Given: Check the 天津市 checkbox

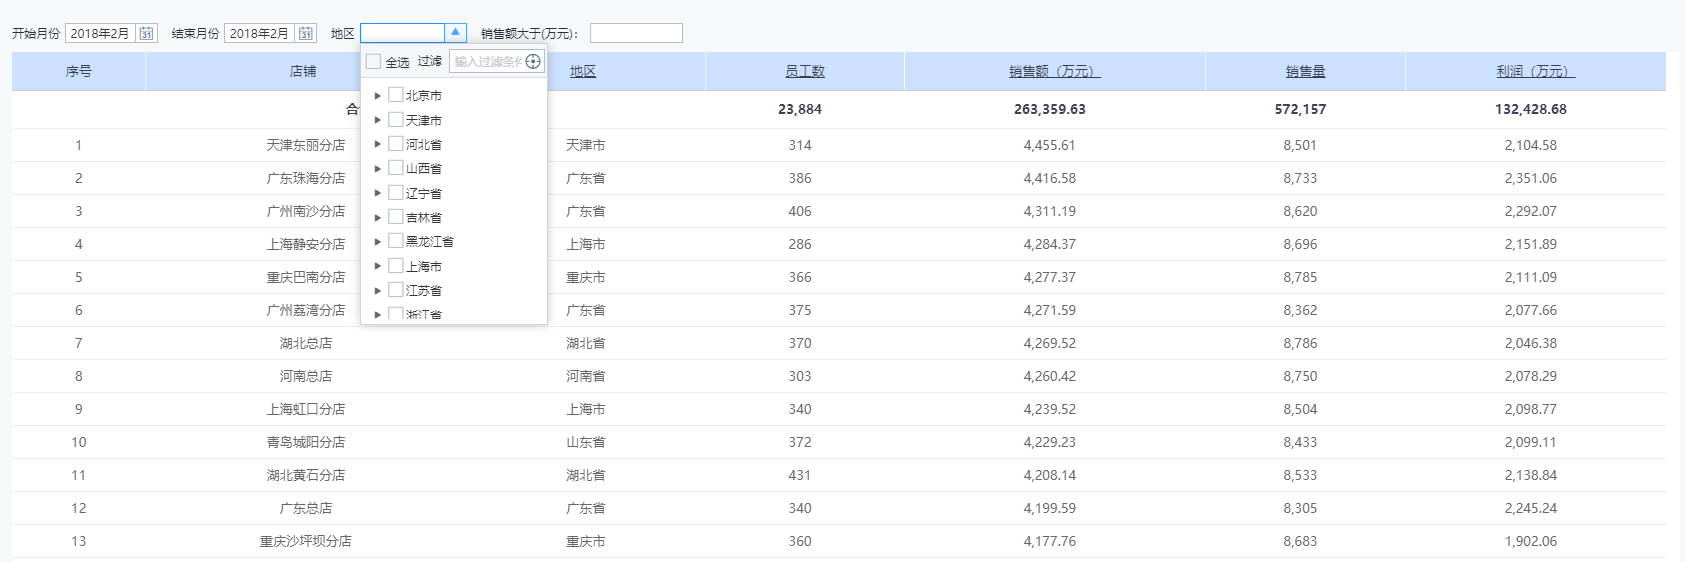Looking at the screenshot, I should 395,119.
